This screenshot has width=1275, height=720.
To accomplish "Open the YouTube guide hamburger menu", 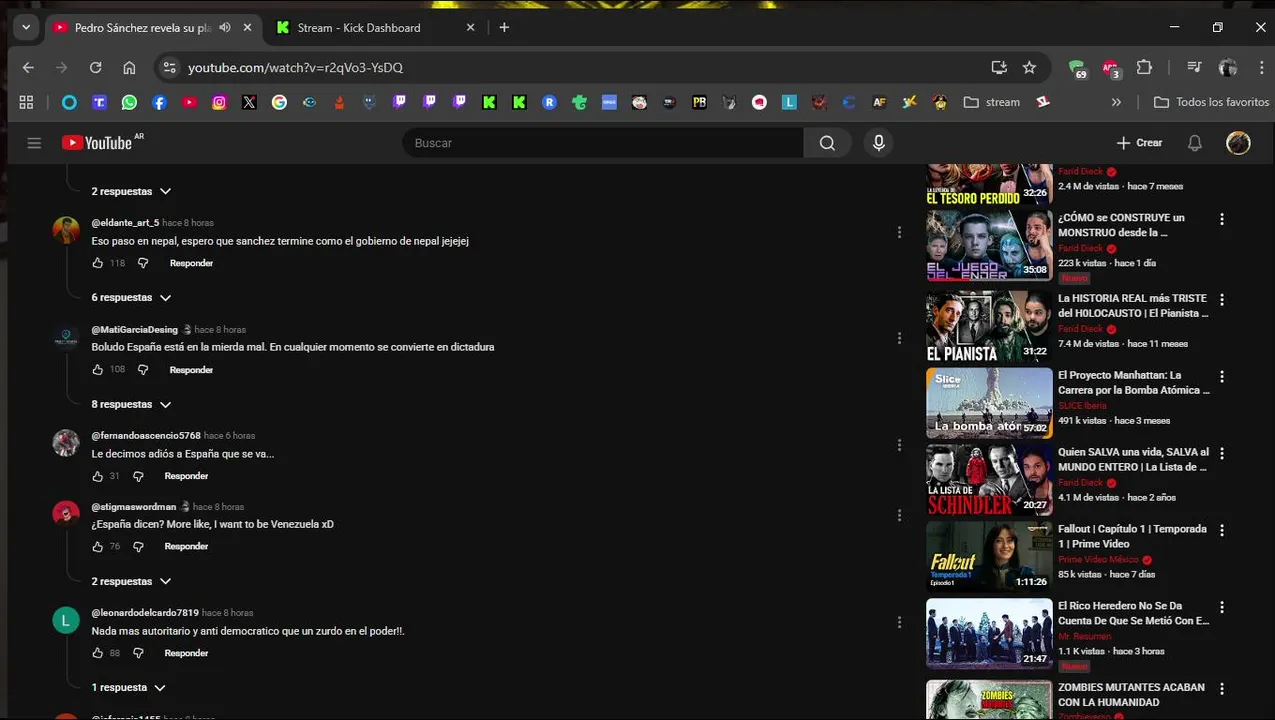I will point(34,143).
